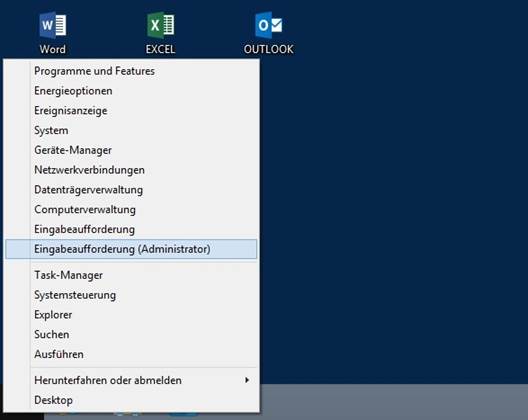The image size is (528, 420).
Task: Open Datenträgerverwaltung
Action: (131, 190)
